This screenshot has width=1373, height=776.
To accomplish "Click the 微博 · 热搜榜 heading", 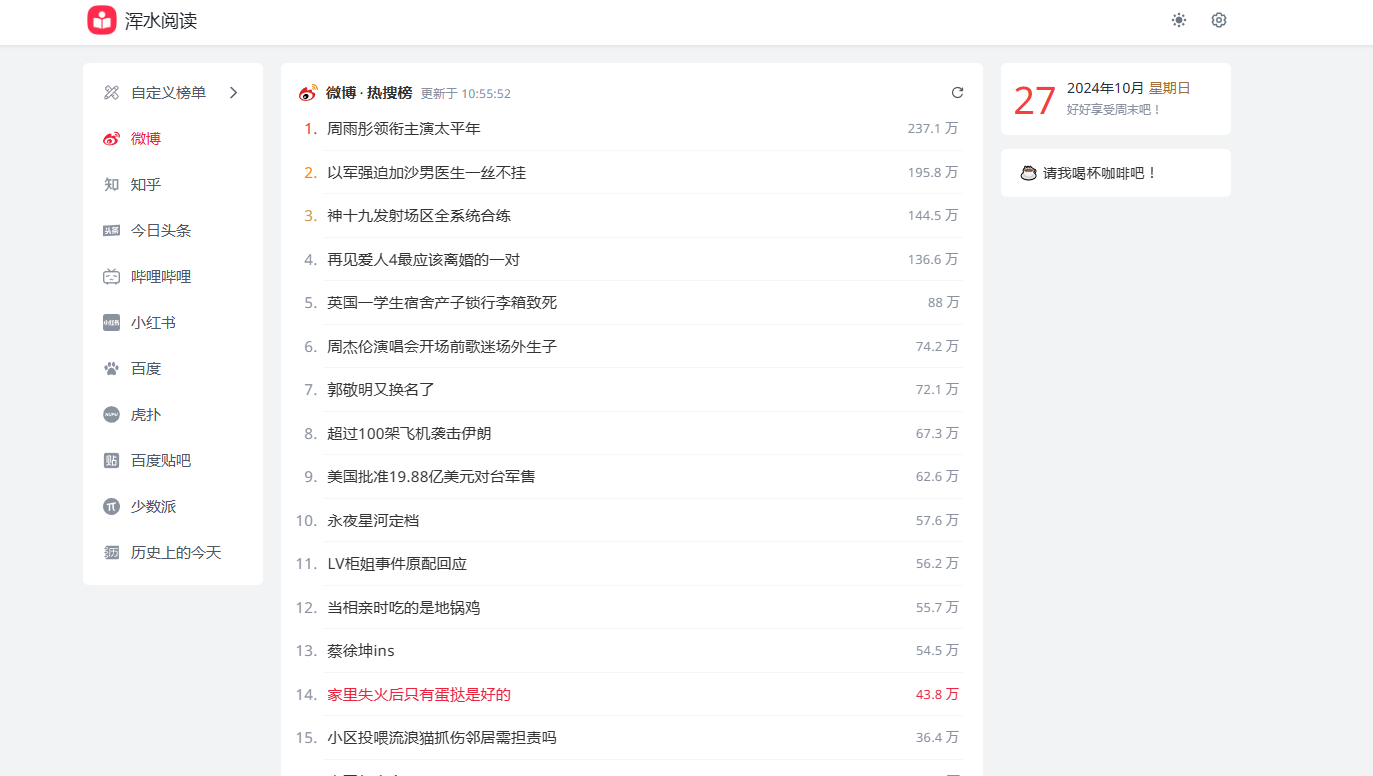I will (369, 93).
